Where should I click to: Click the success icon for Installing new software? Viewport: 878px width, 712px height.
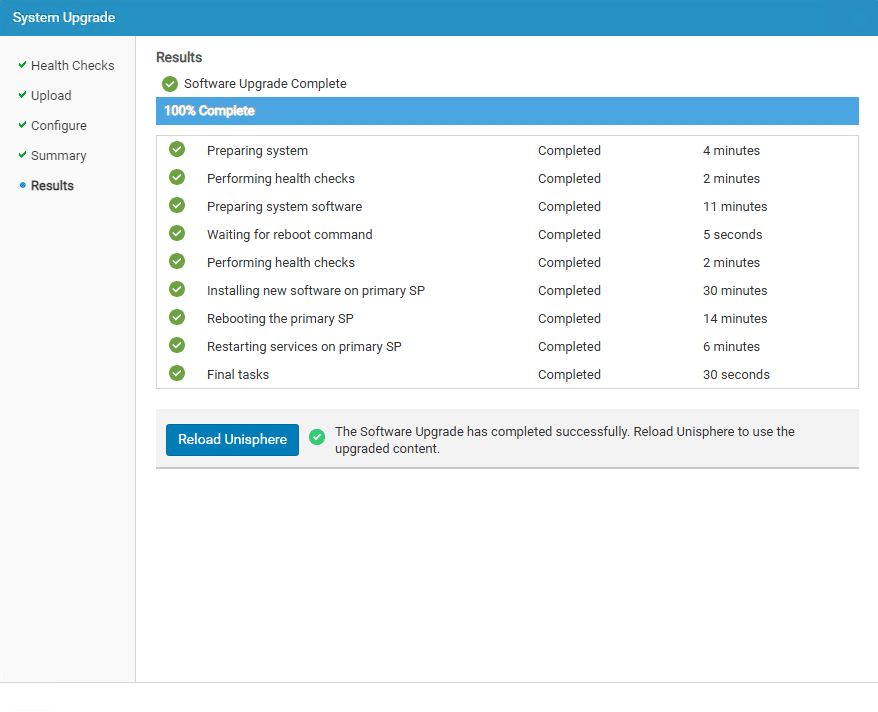tap(177, 289)
